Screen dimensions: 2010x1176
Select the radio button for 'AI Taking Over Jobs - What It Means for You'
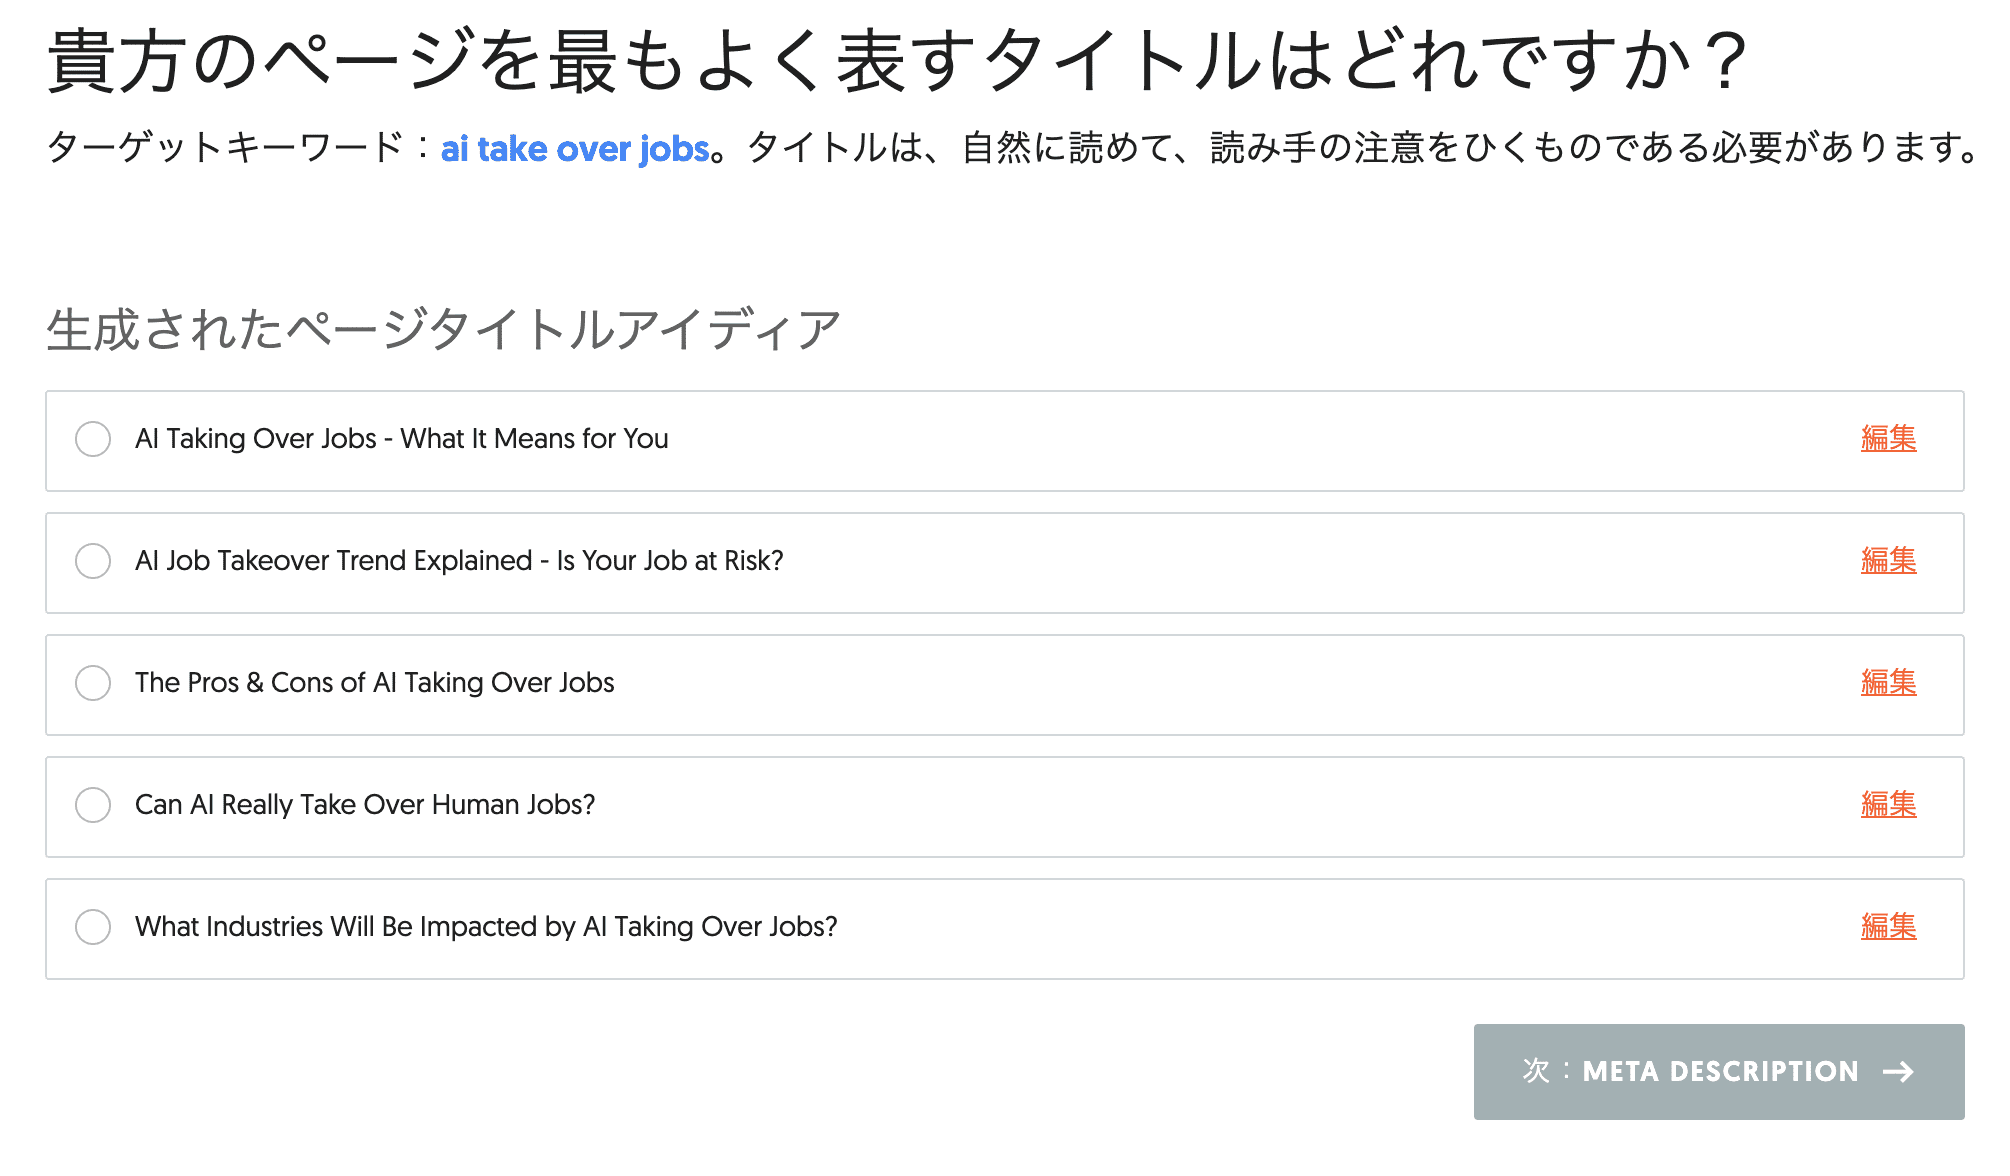pyautogui.click(x=93, y=440)
